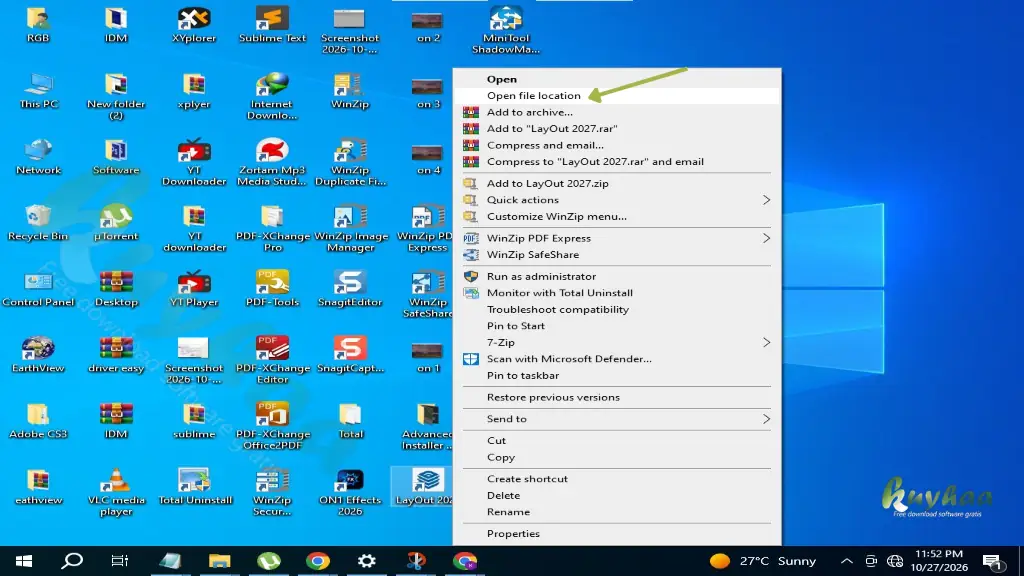This screenshot has height=576, width=1024.
Task: Select the Internet Download Manager shortcut
Action: 272,97
